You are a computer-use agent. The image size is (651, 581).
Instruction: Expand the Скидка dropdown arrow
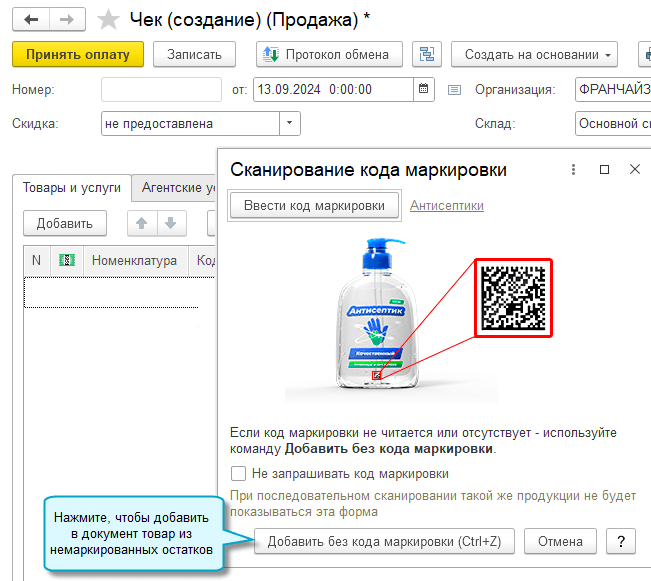[290, 123]
